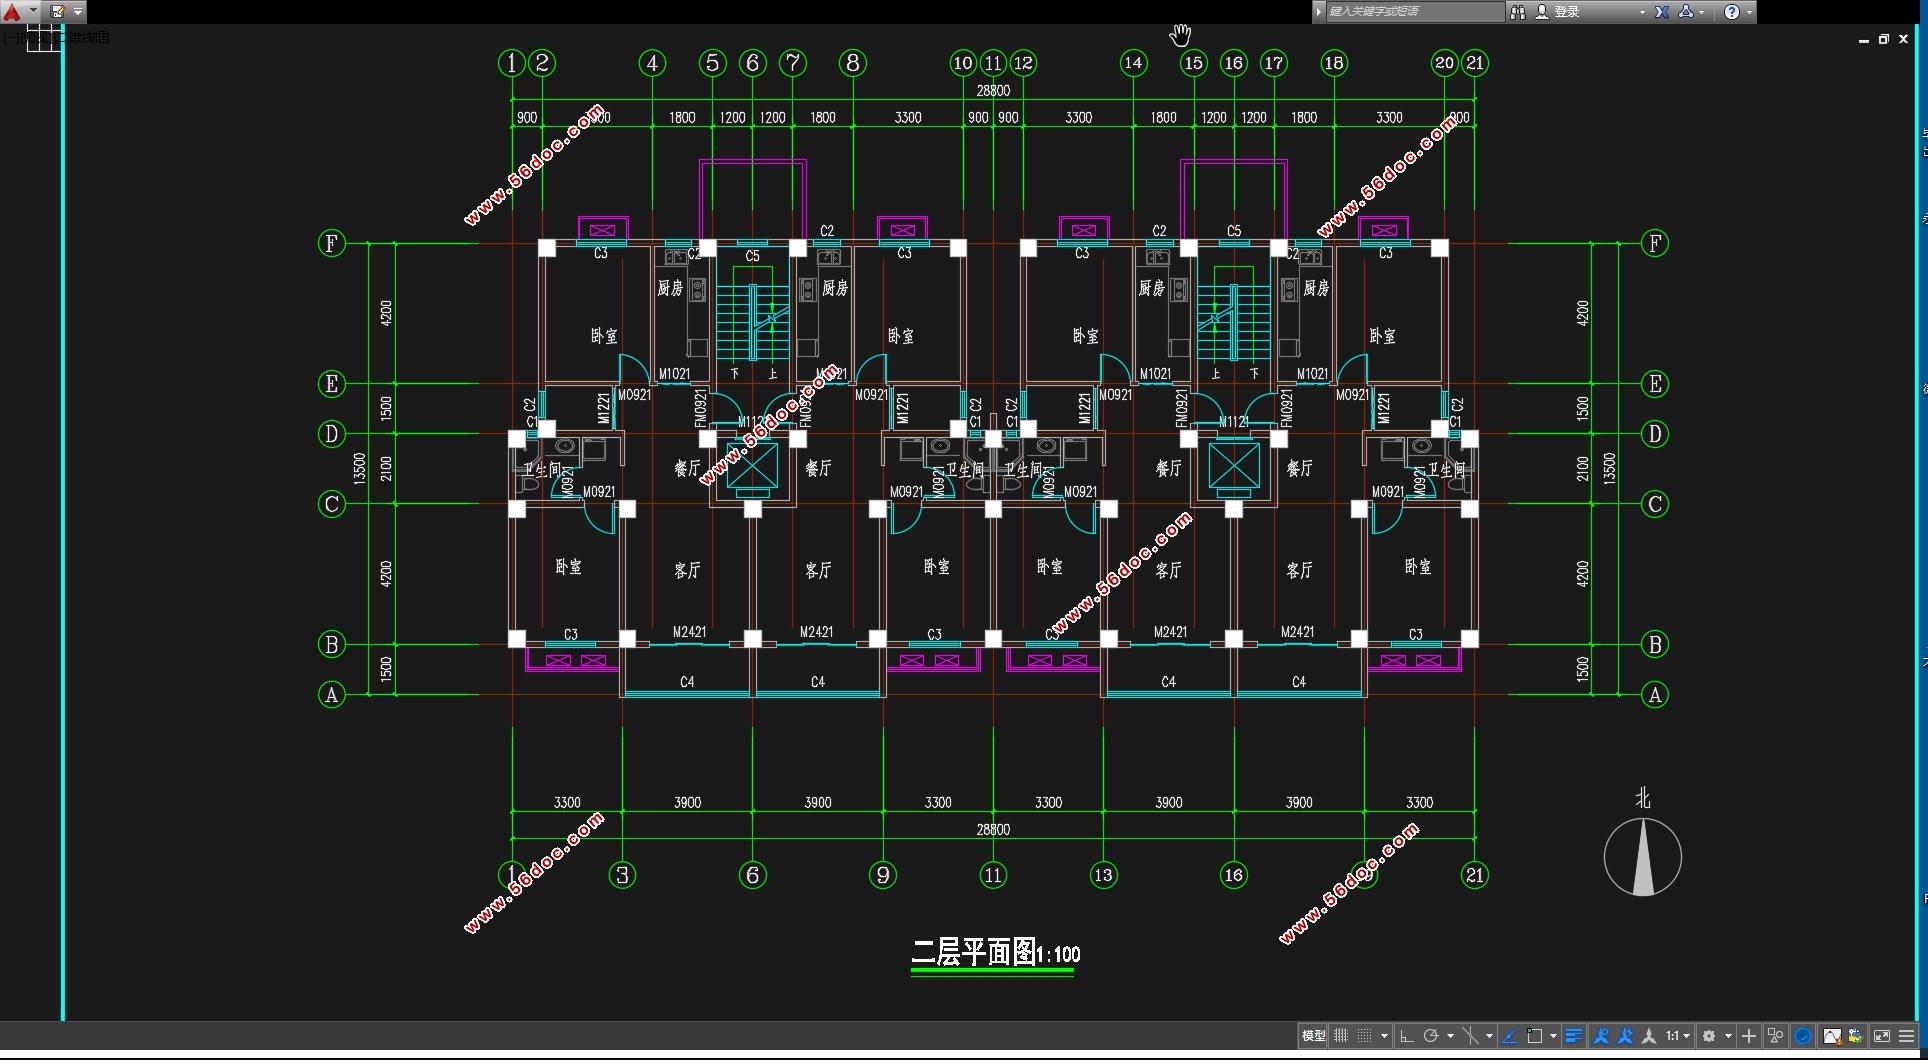Image resolution: width=1928 pixels, height=1060 pixels.
Task: Open the workspace switching gear icon
Action: [x=1709, y=1036]
